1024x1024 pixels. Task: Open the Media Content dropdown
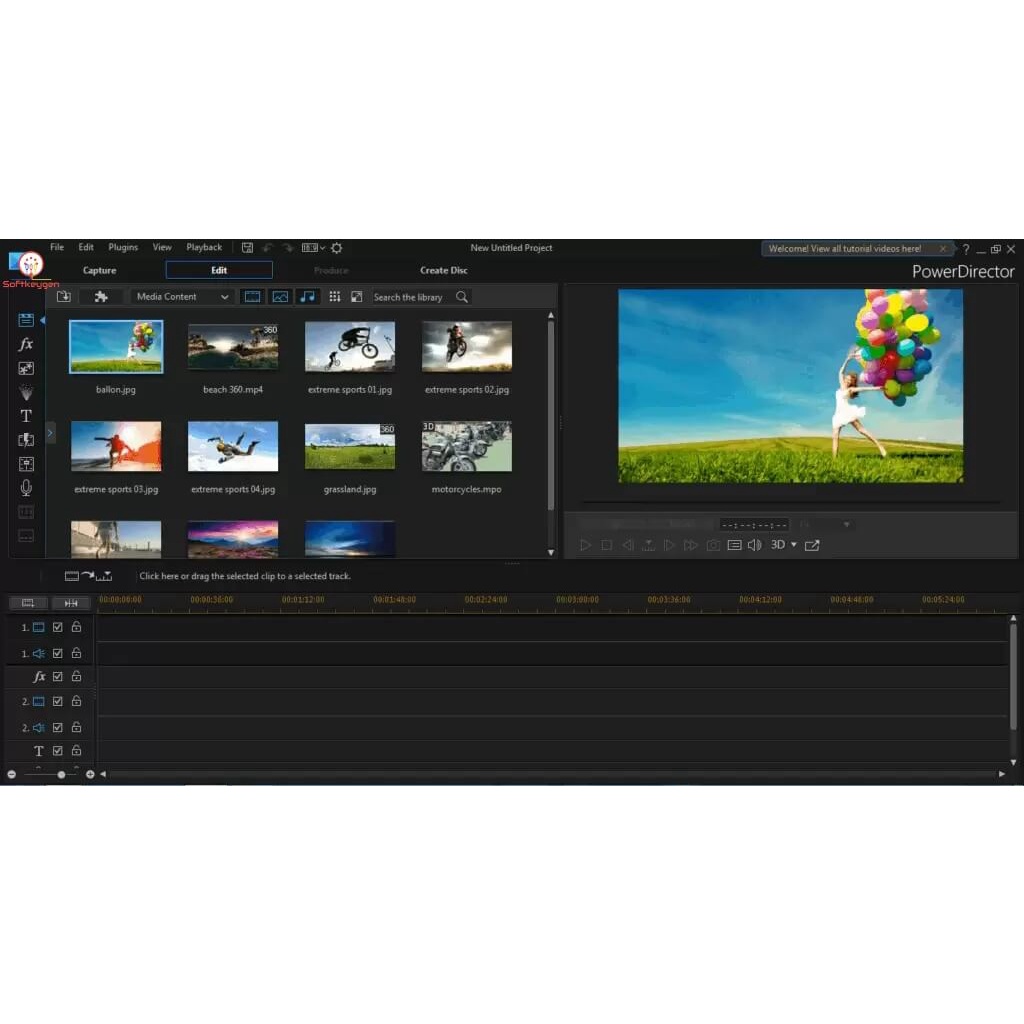click(x=181, y=296)
